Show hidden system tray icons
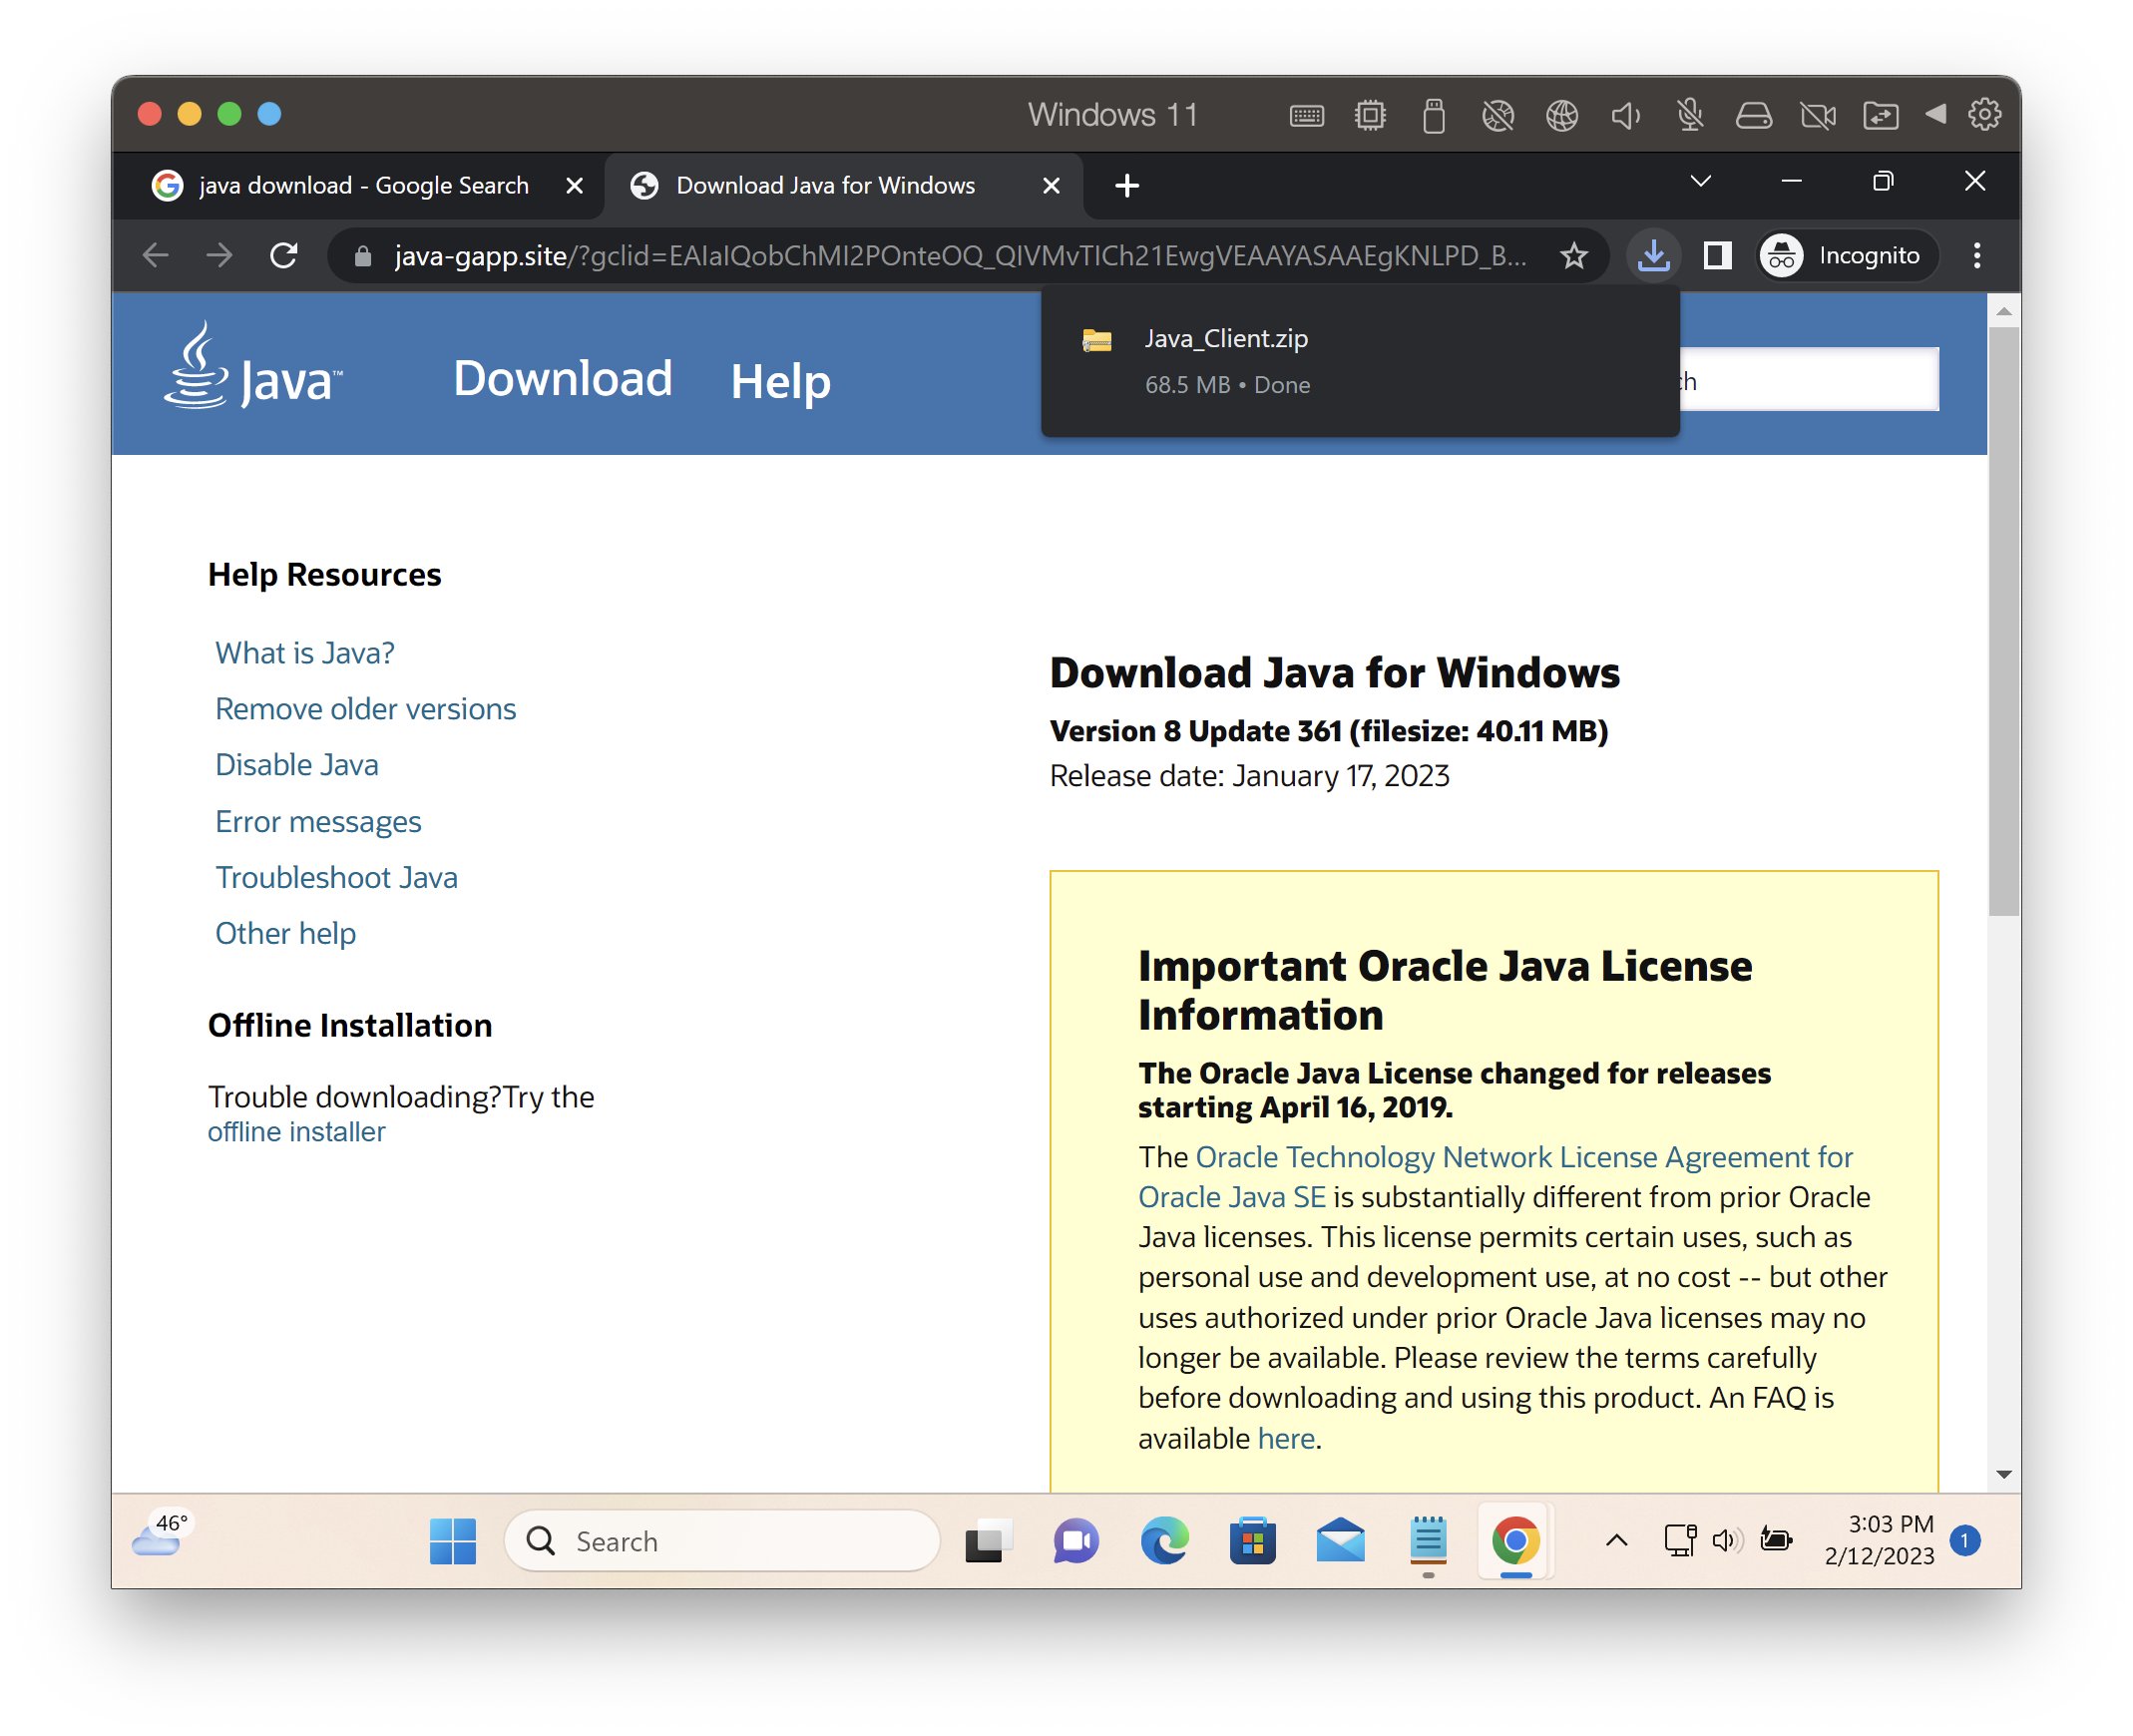The width and height of the screenshot is (2133, 1736). (1616, 1541)
